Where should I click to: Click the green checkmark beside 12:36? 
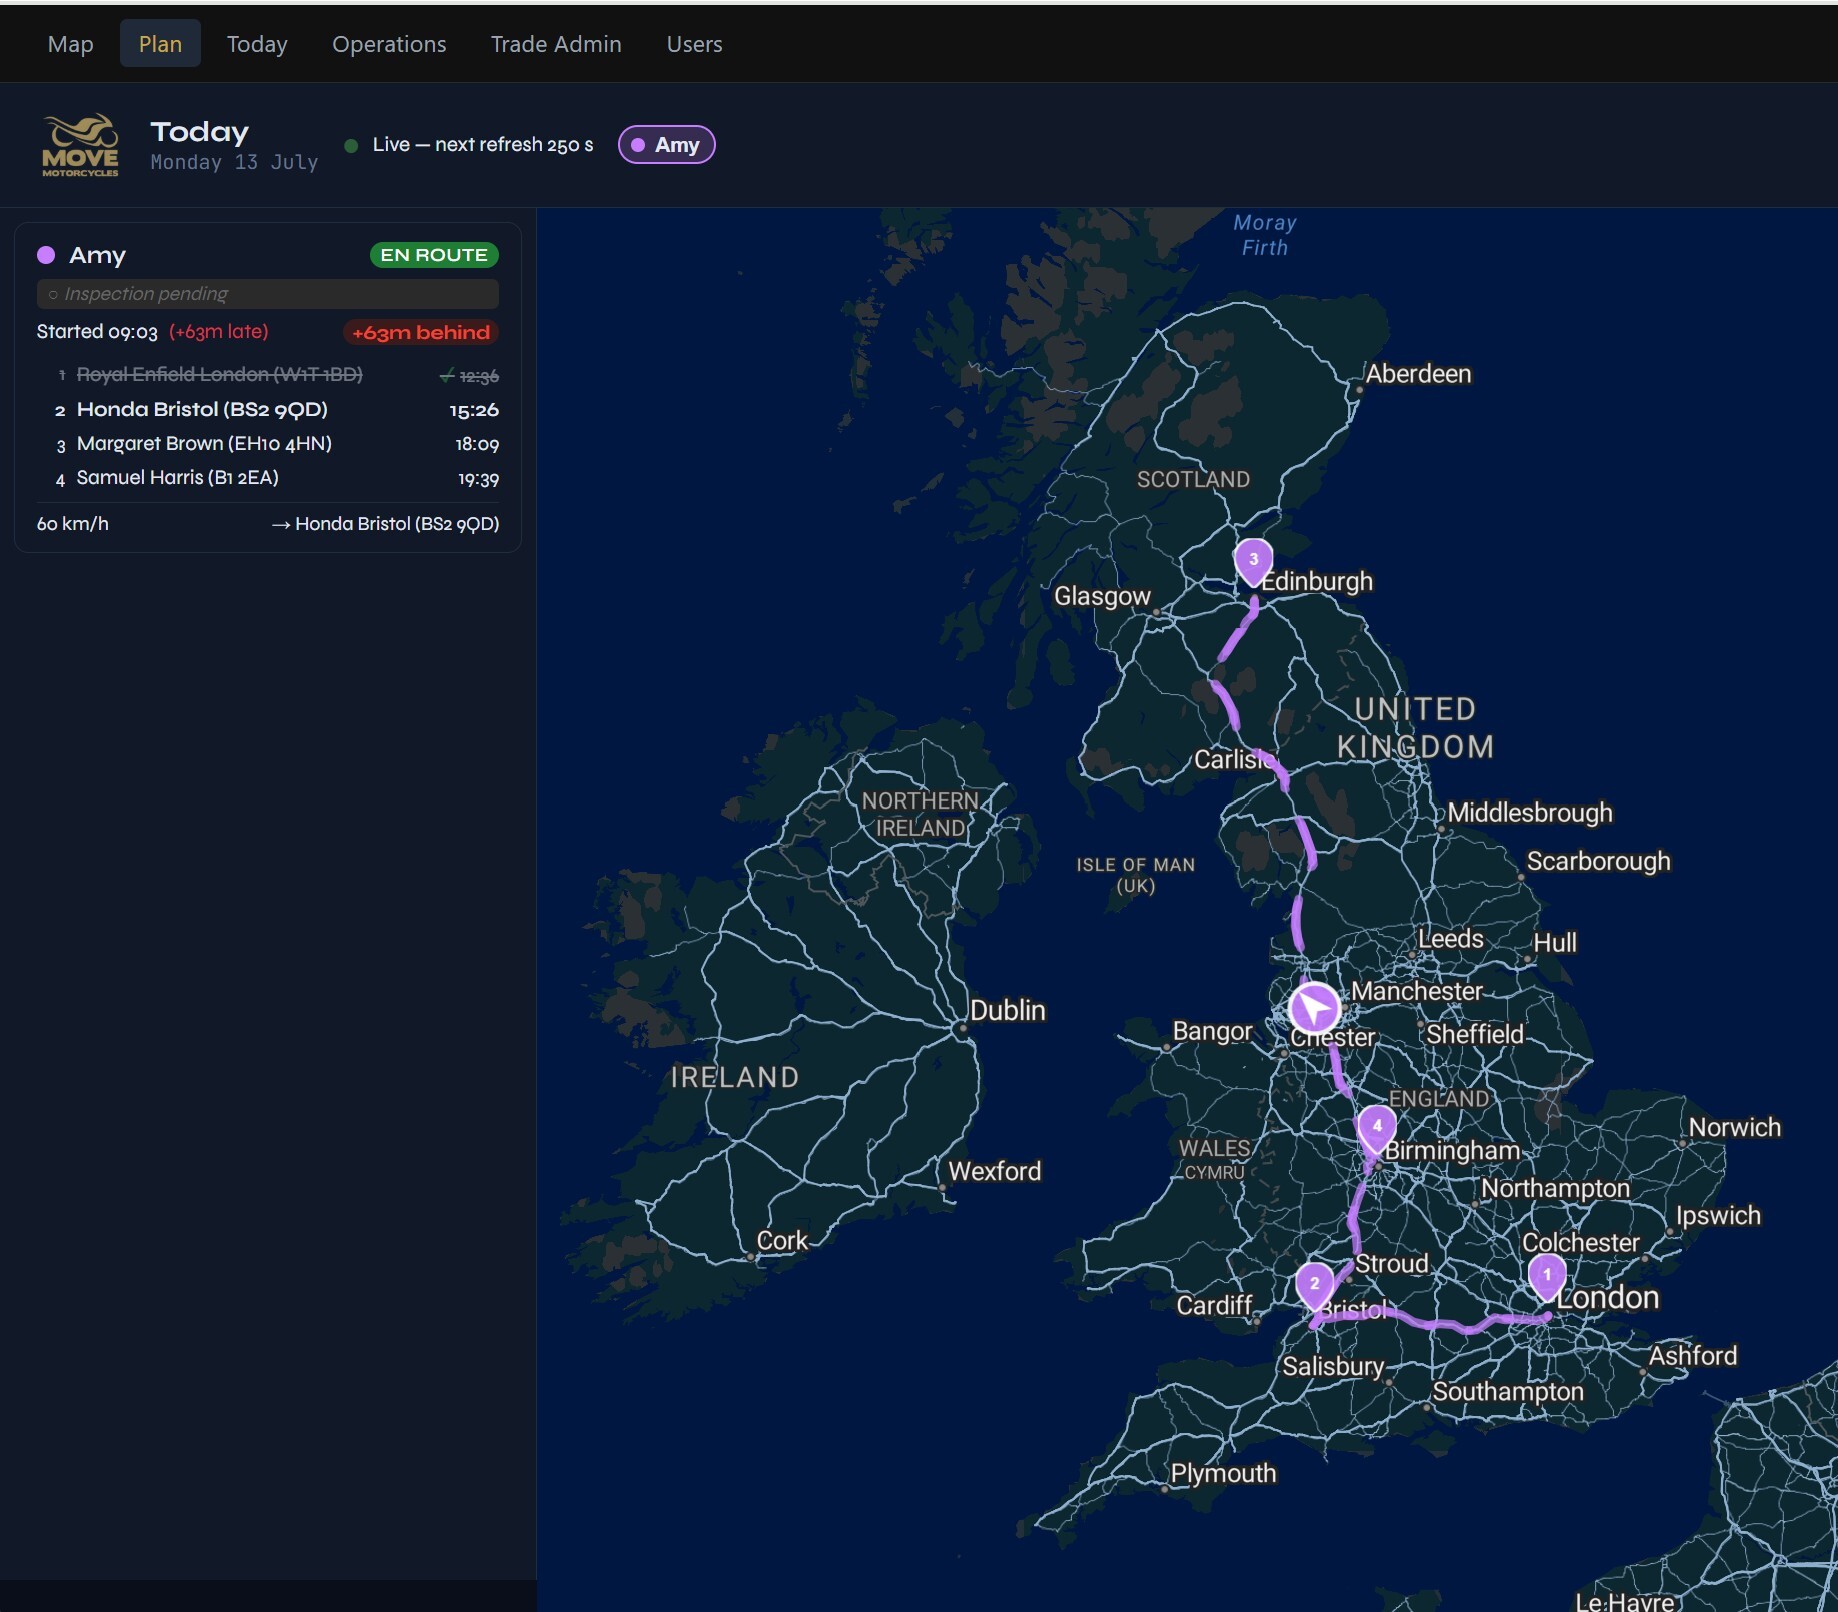(x=447, y=376)
